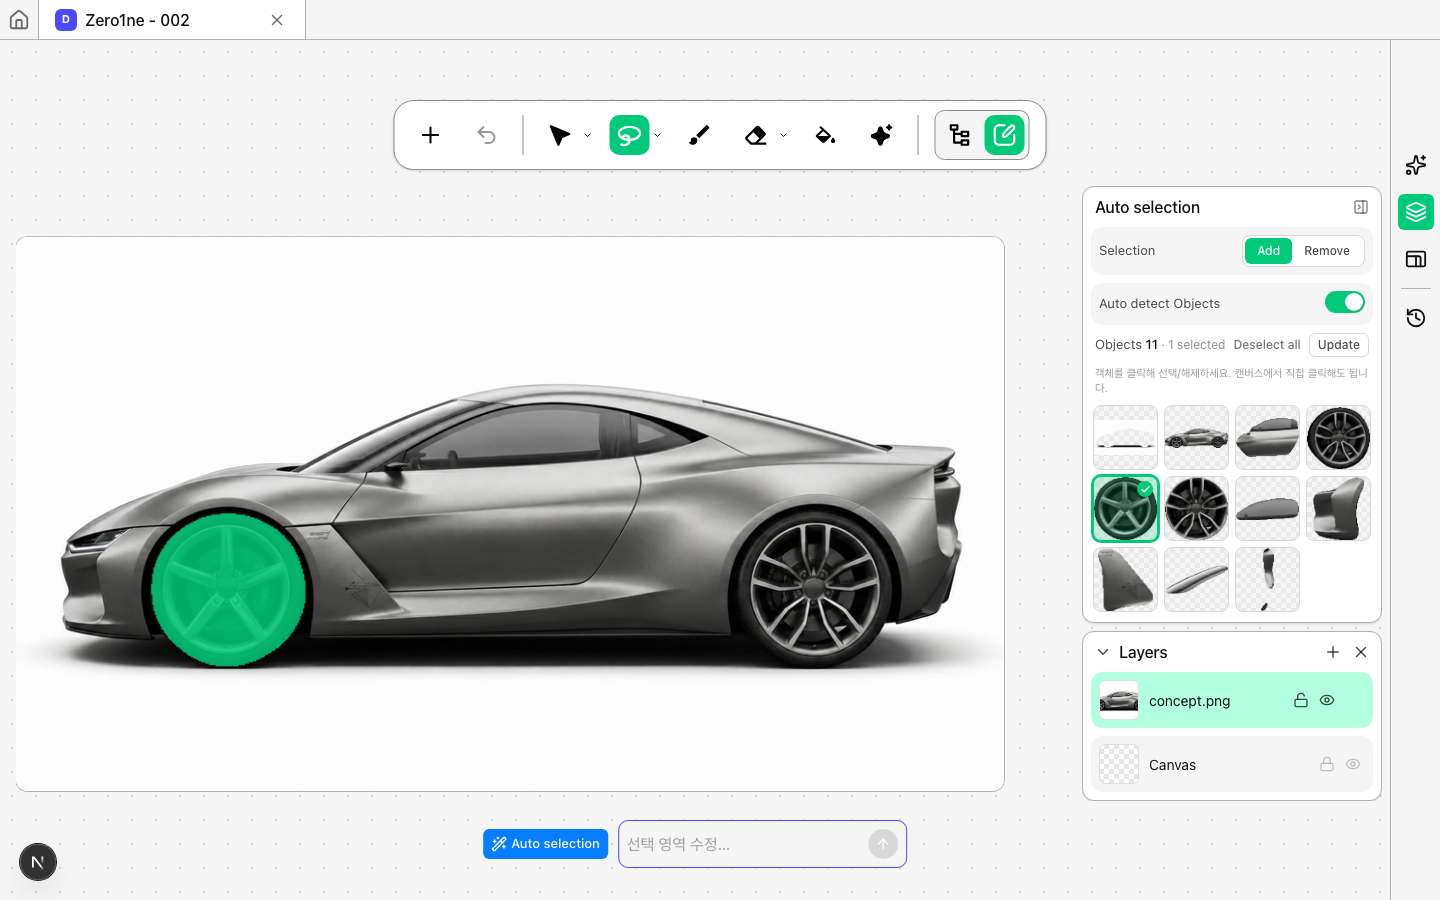
Task: Open the sparkles panel in right sidebar
Action: pos(1416,165)
